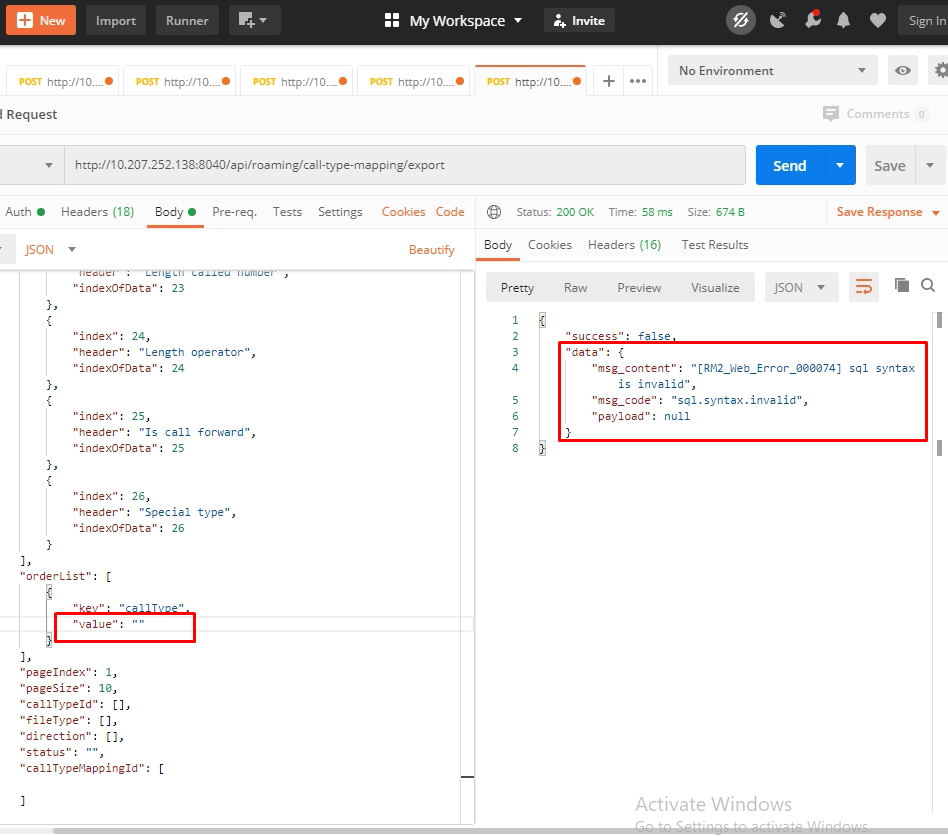This screenshot has width=948, height=836.
Task: Switch to the Headers (18) request tab
Action: point(97,212)
